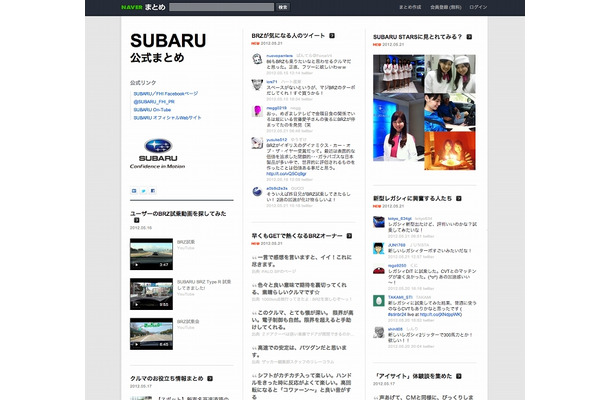This screenshot has height=400, width=610.
Task: Click the first share icon under the logo
Action: point(134,191)
